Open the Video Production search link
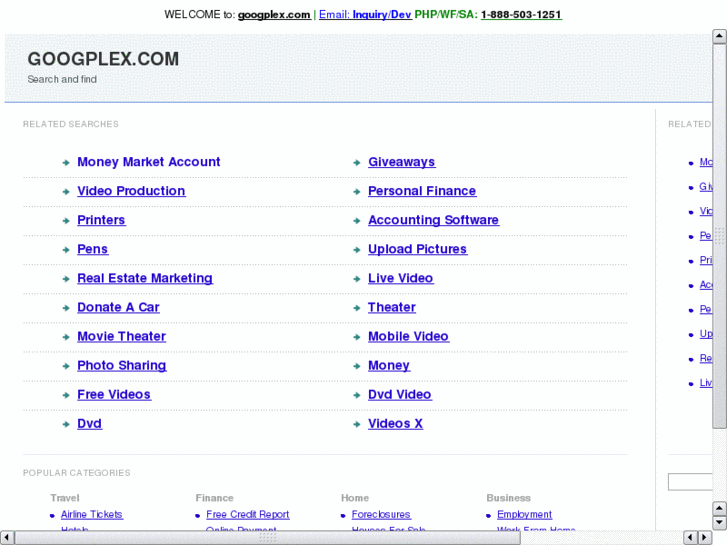 click(x=131, y=191)
